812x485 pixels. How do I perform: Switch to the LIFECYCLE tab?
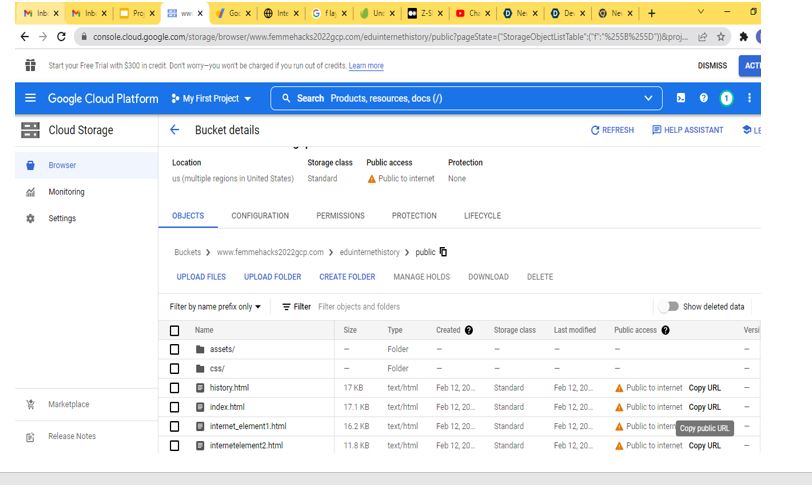pyautogui.click(x=482, y=215)
